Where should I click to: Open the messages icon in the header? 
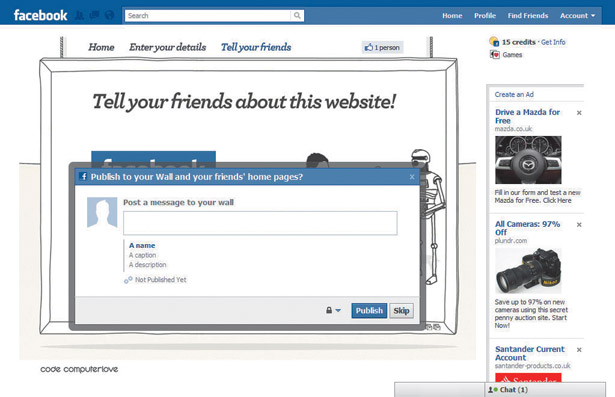click(x=94, y=16)
